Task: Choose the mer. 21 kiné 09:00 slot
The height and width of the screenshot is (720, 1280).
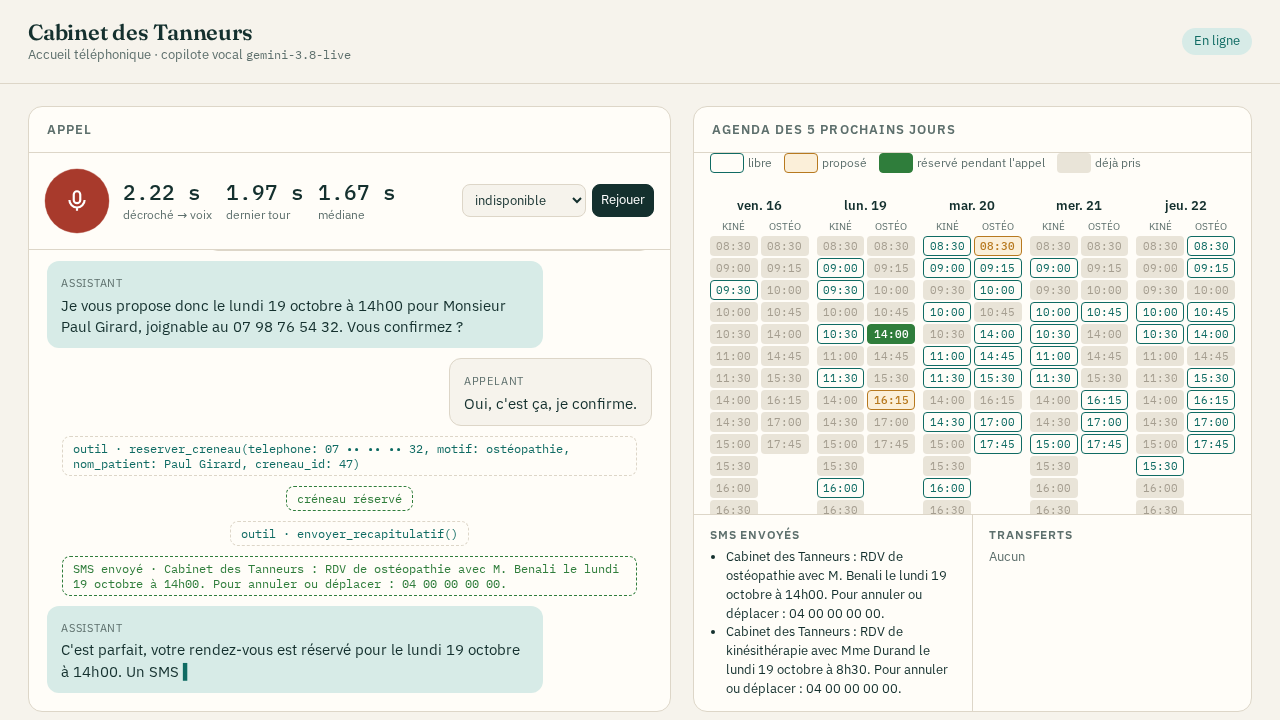Action: click(x=1054, y=268)
